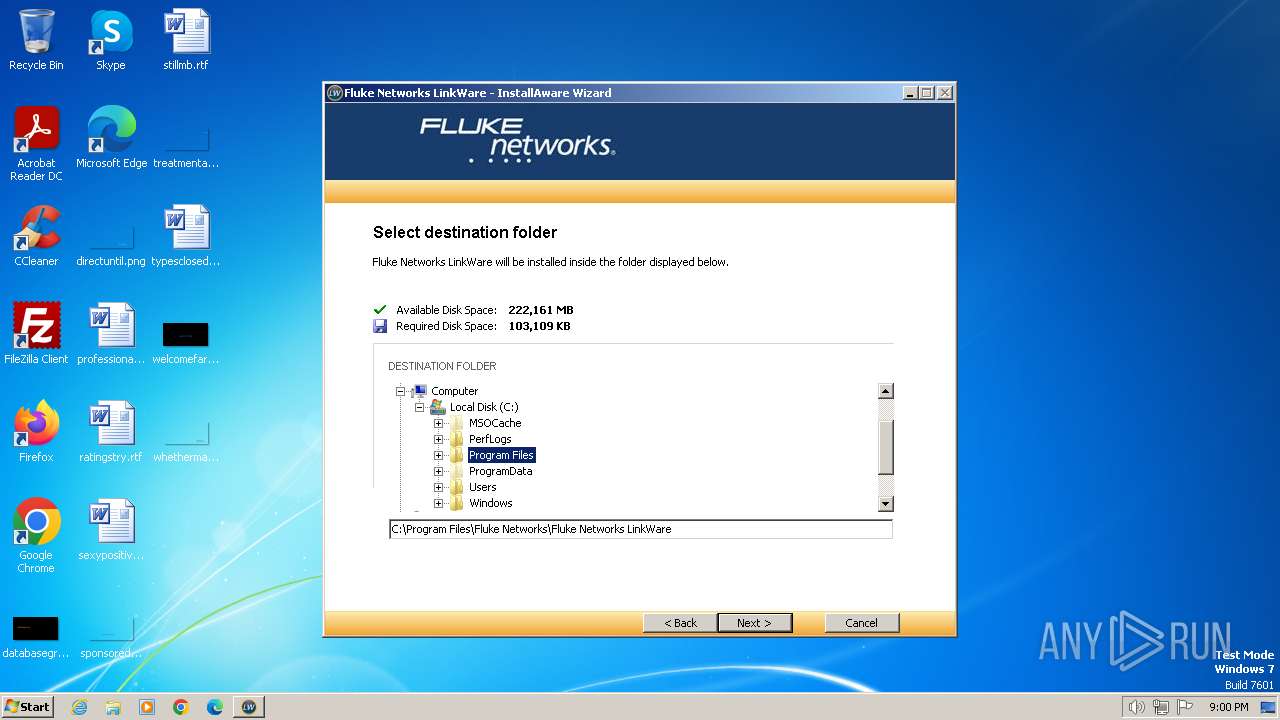Click the network icon in system tray
The width and height of the screenshot is (1280, 720).
point(1161,707)
